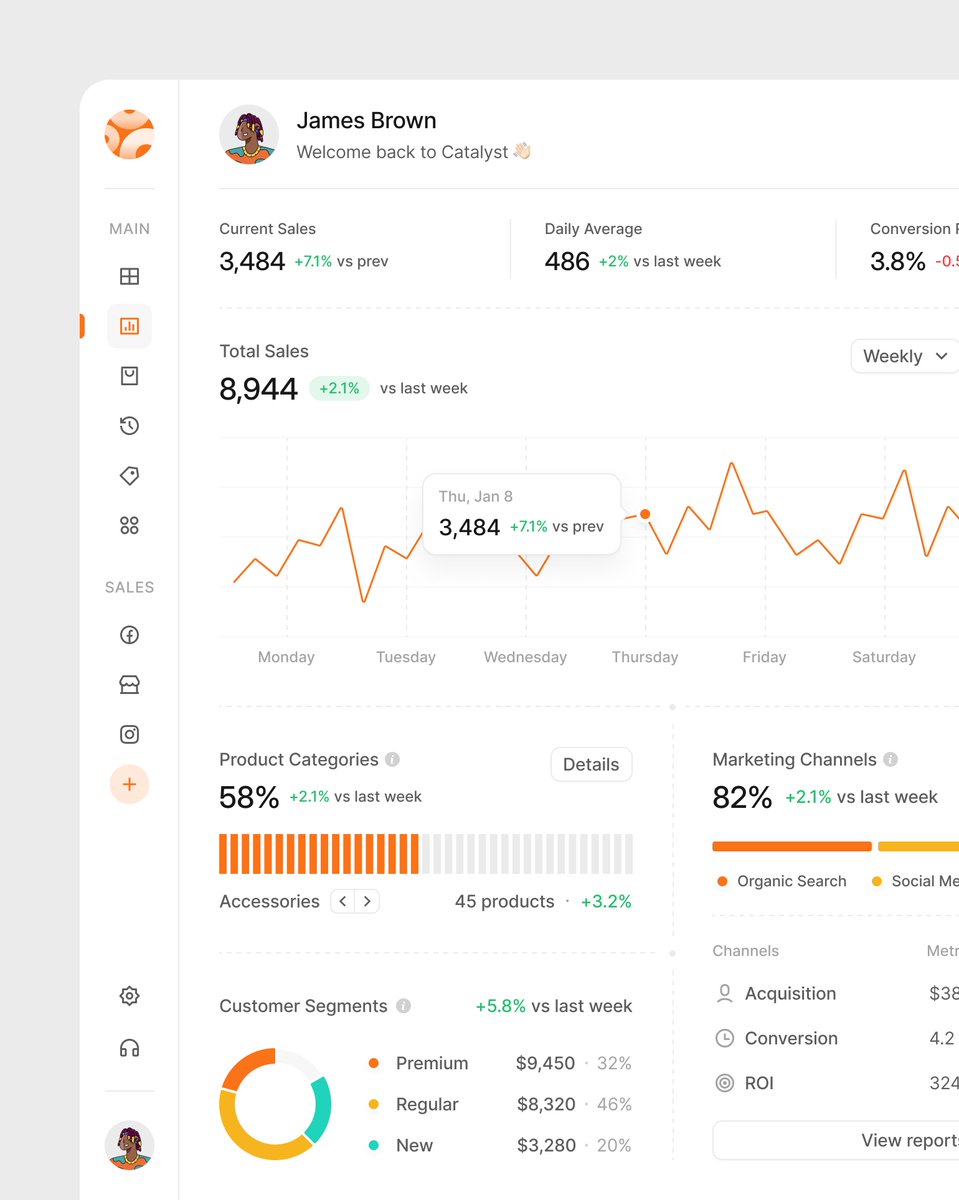Click the Marketing Channels 82% value
The height and width of the screenshot is (1200, 959).
(x=742, y=797)
